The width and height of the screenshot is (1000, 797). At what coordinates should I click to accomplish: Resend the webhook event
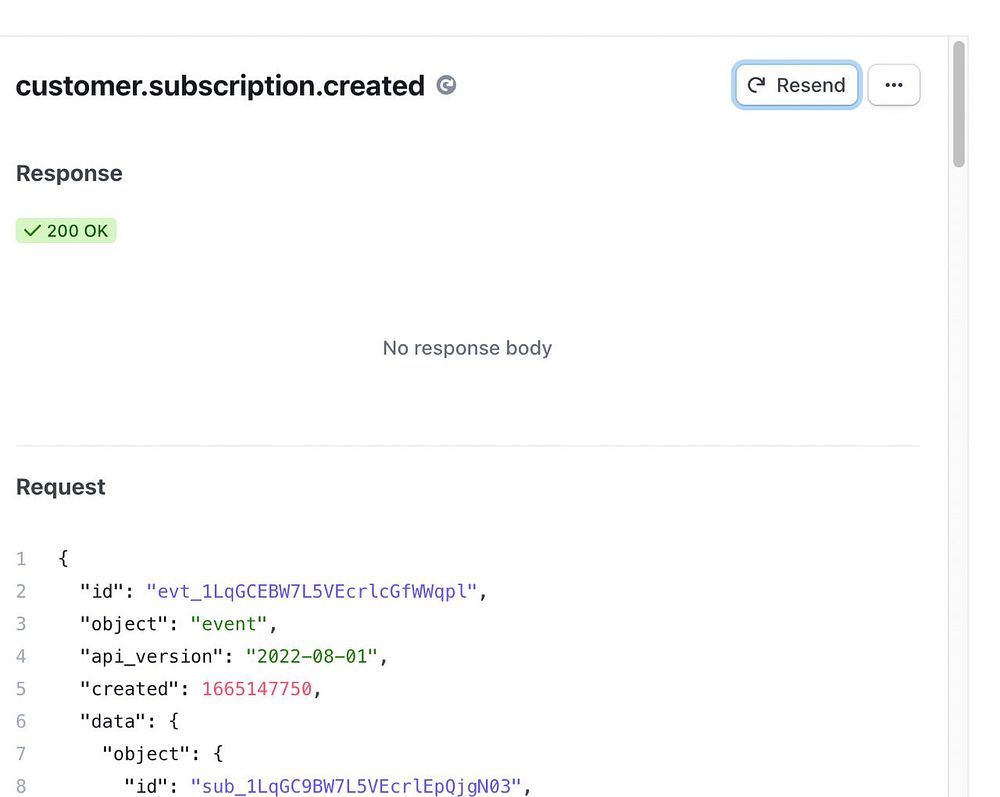click(796, 86)
